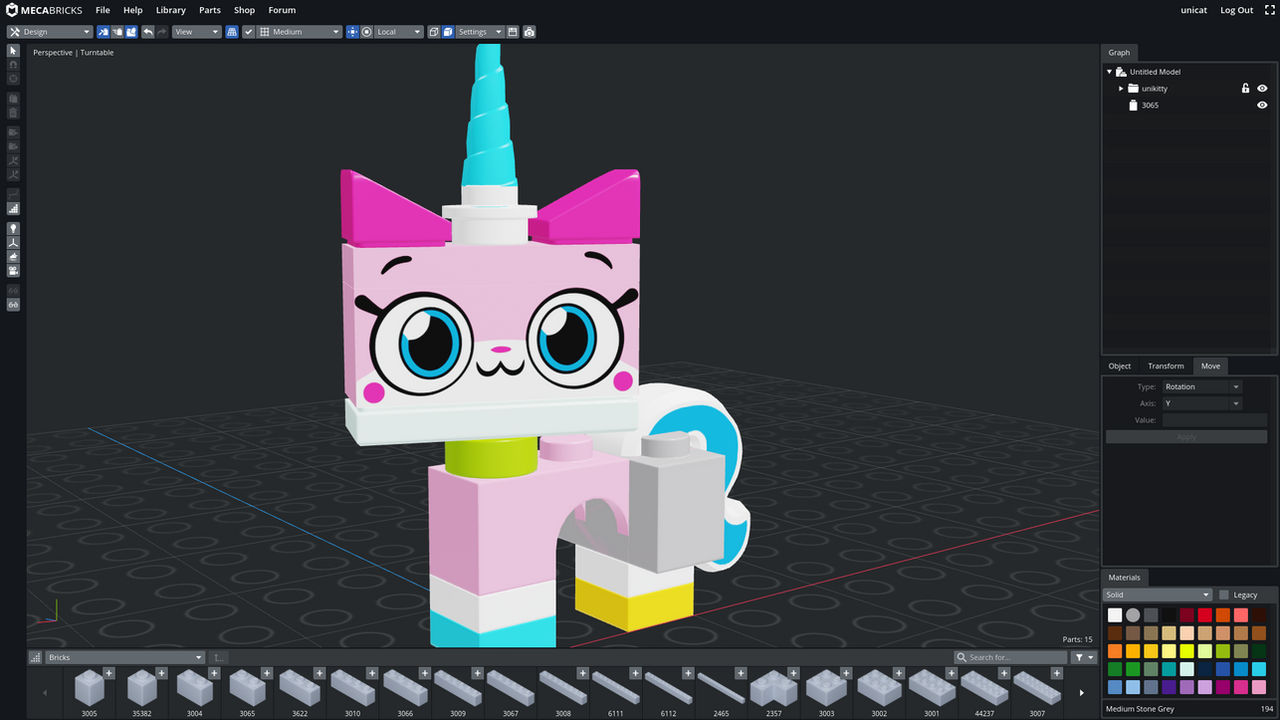Screen dimensions: 1280x720
Task: Click the first blue snap icon beside Design
Action: tap(102, 32)
